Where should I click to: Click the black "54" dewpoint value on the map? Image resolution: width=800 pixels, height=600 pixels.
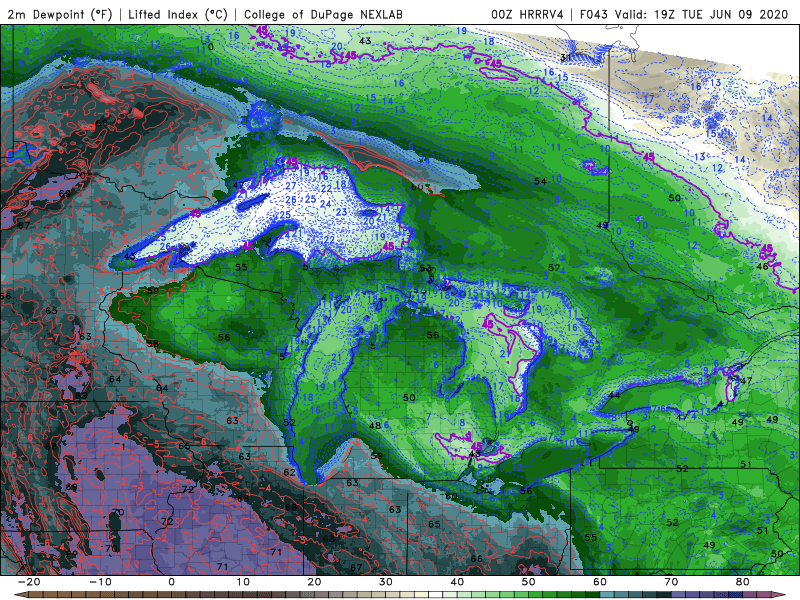[540, 181]
